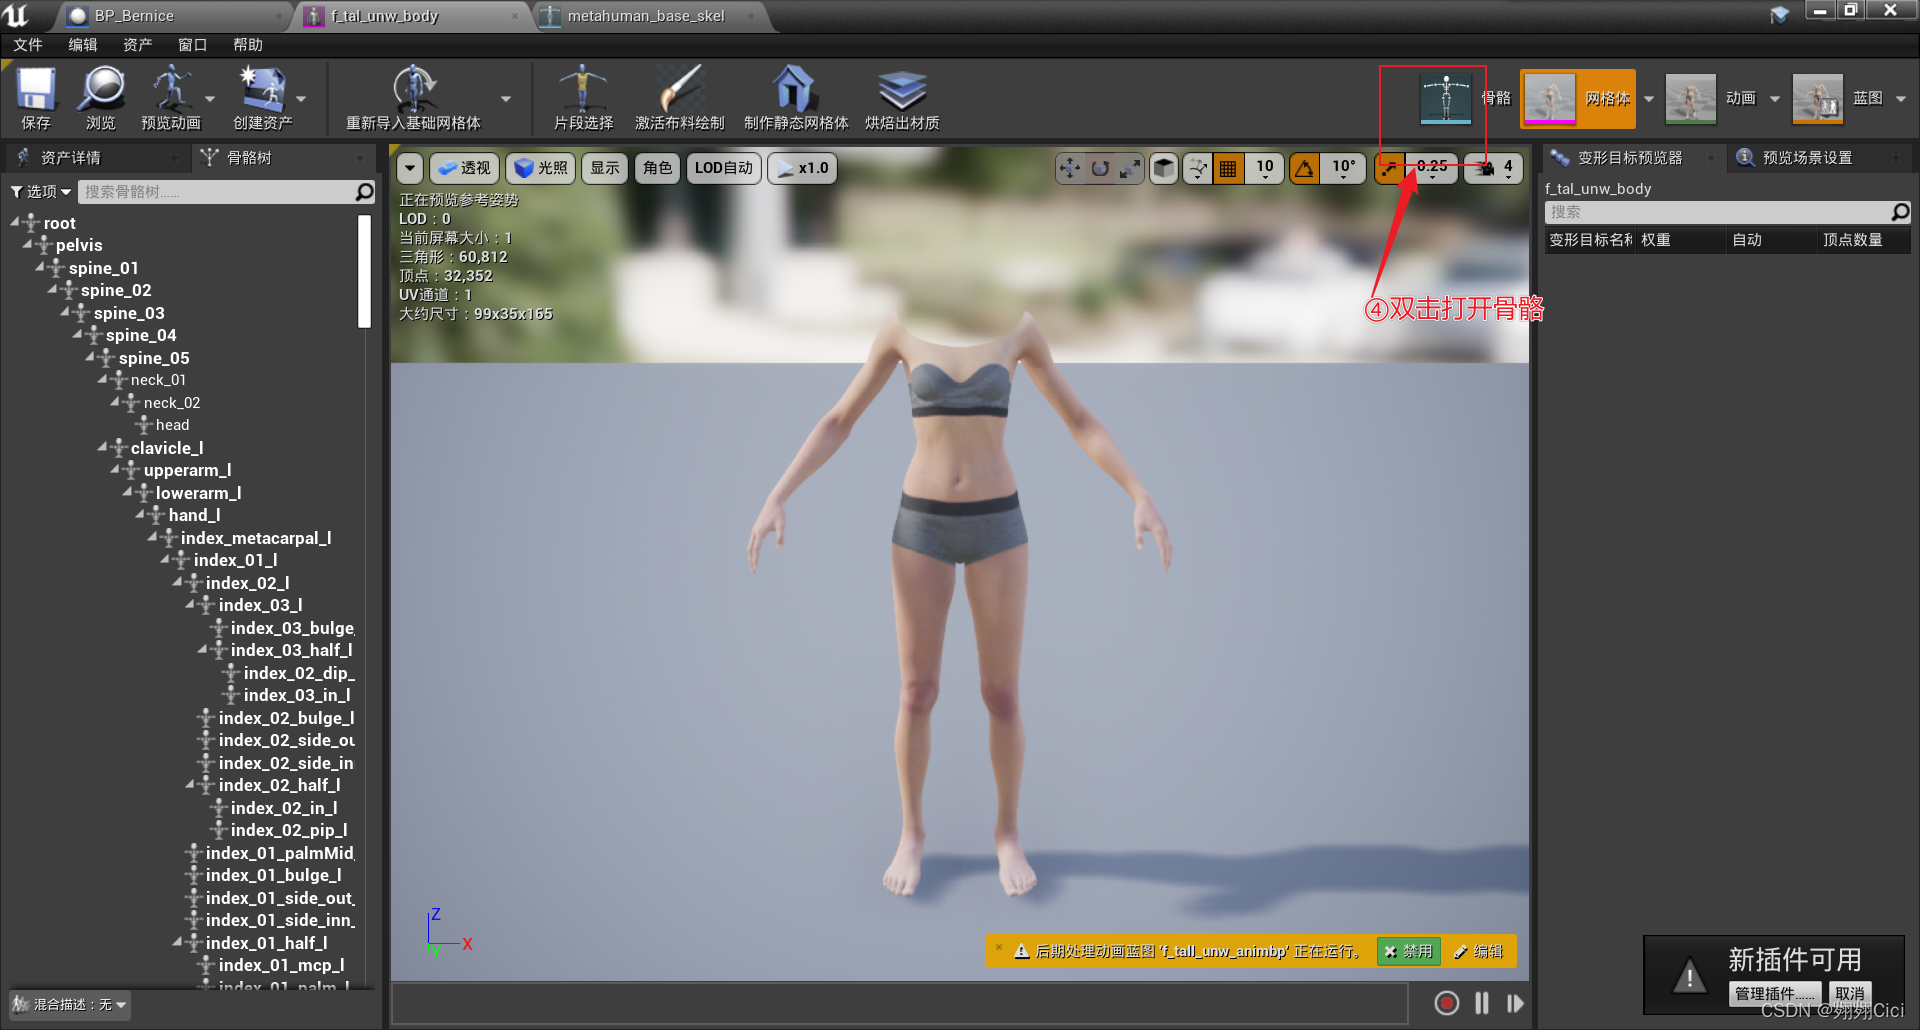1920x1030 pixels.
Task: Switch to Animation (动画) editor mode
Action: pos(1710,98)
